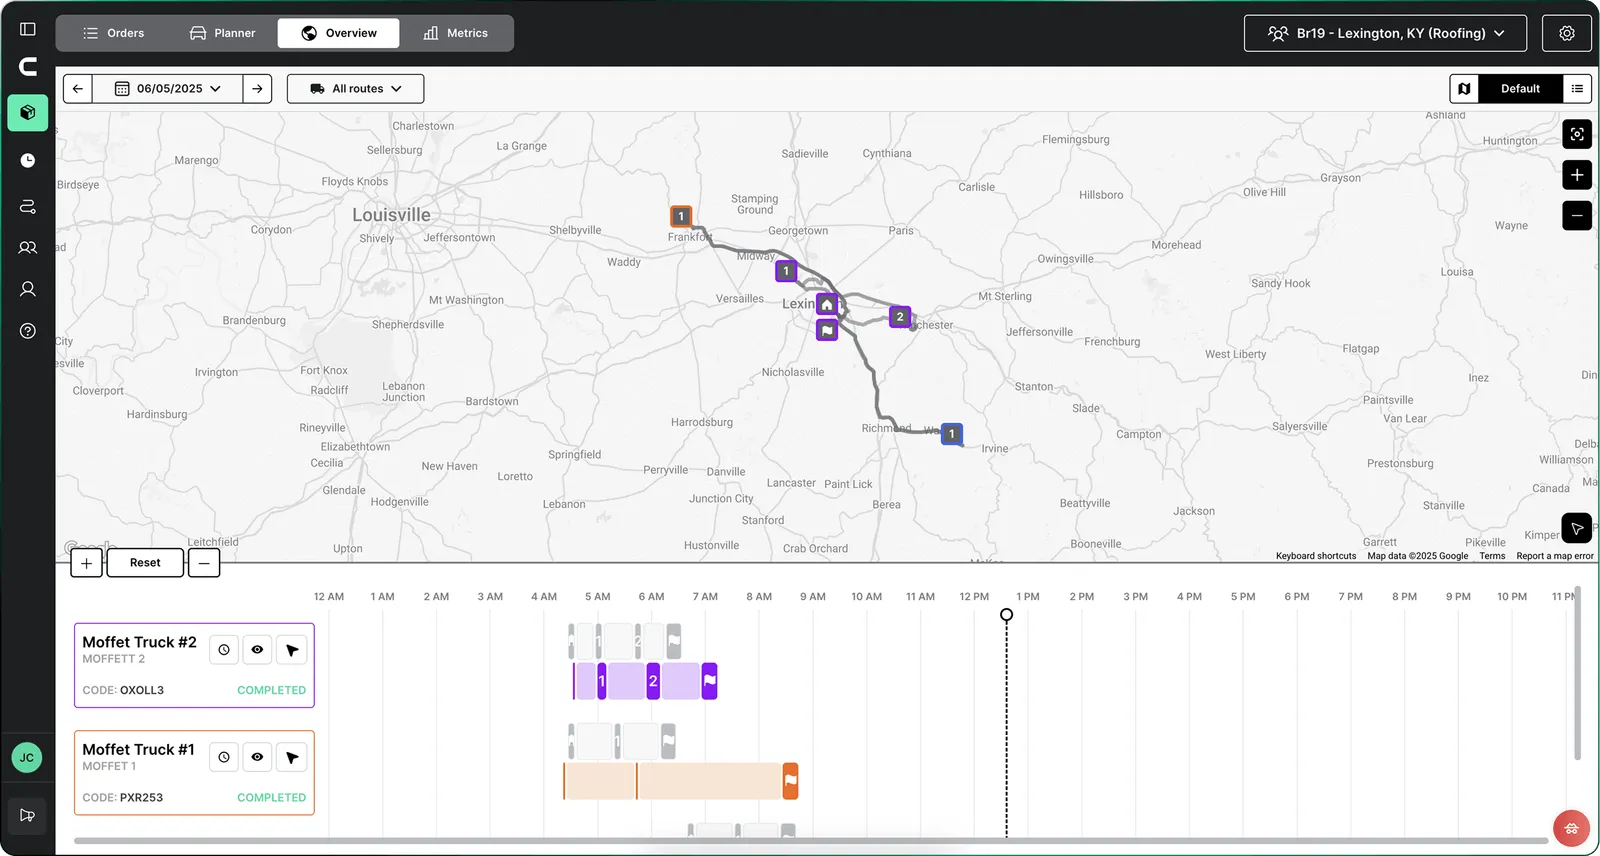
Task: Click the blue stop 1 marker near Richmond
Action: click(x=952, y=434)
